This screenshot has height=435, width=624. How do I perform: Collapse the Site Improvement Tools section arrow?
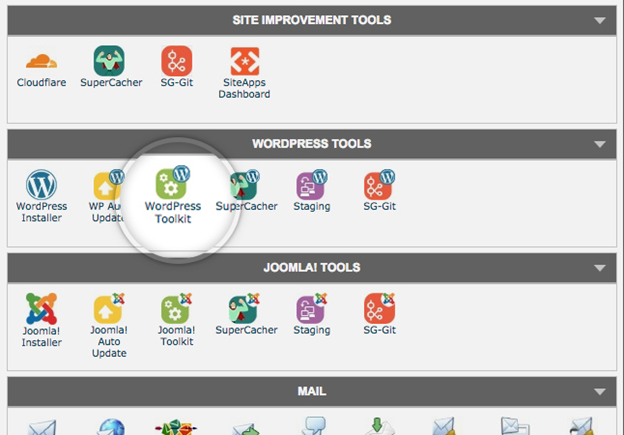point(600,20)
